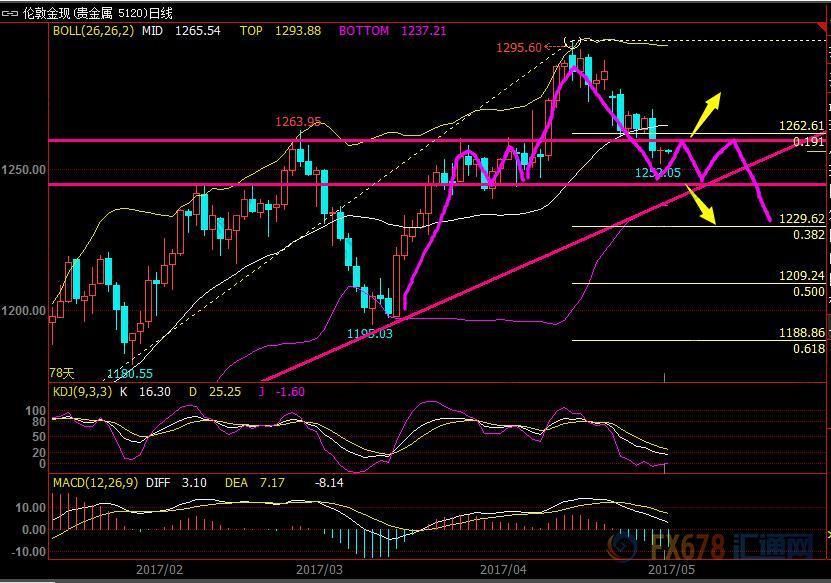Click the 1263.95 peak price label
This screenshot has height=583, width=831.
point(298,122)
